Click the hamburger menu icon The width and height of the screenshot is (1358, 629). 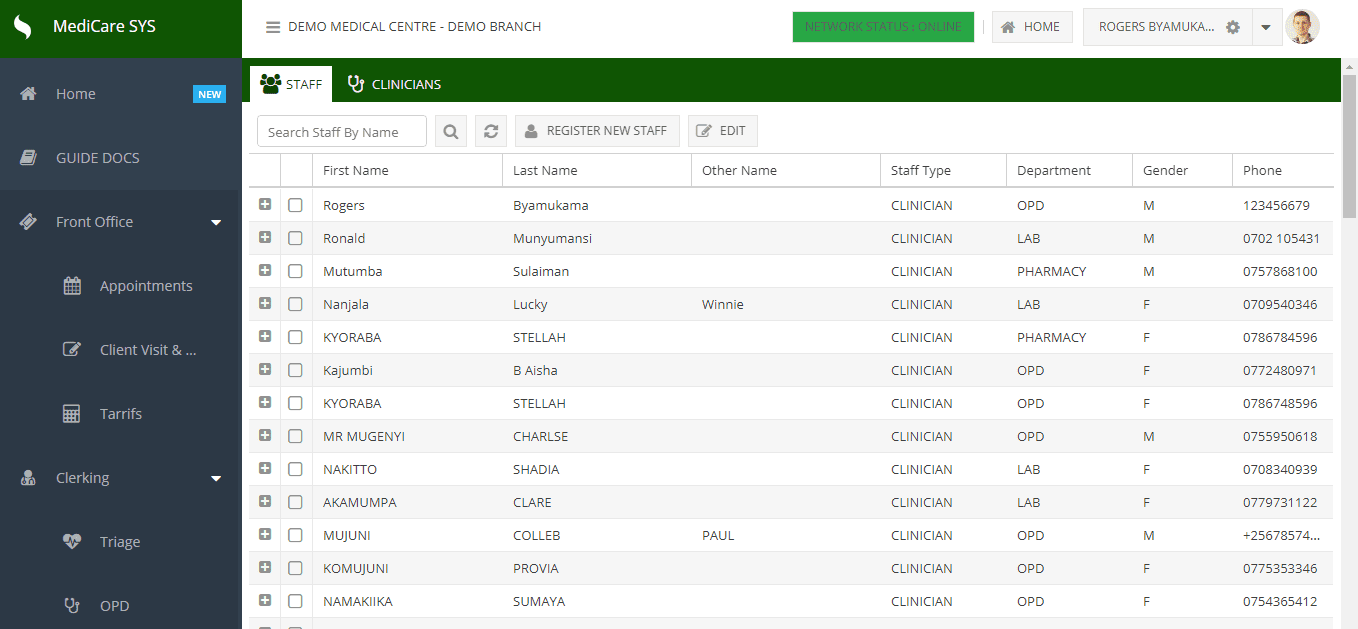[273, 27]
